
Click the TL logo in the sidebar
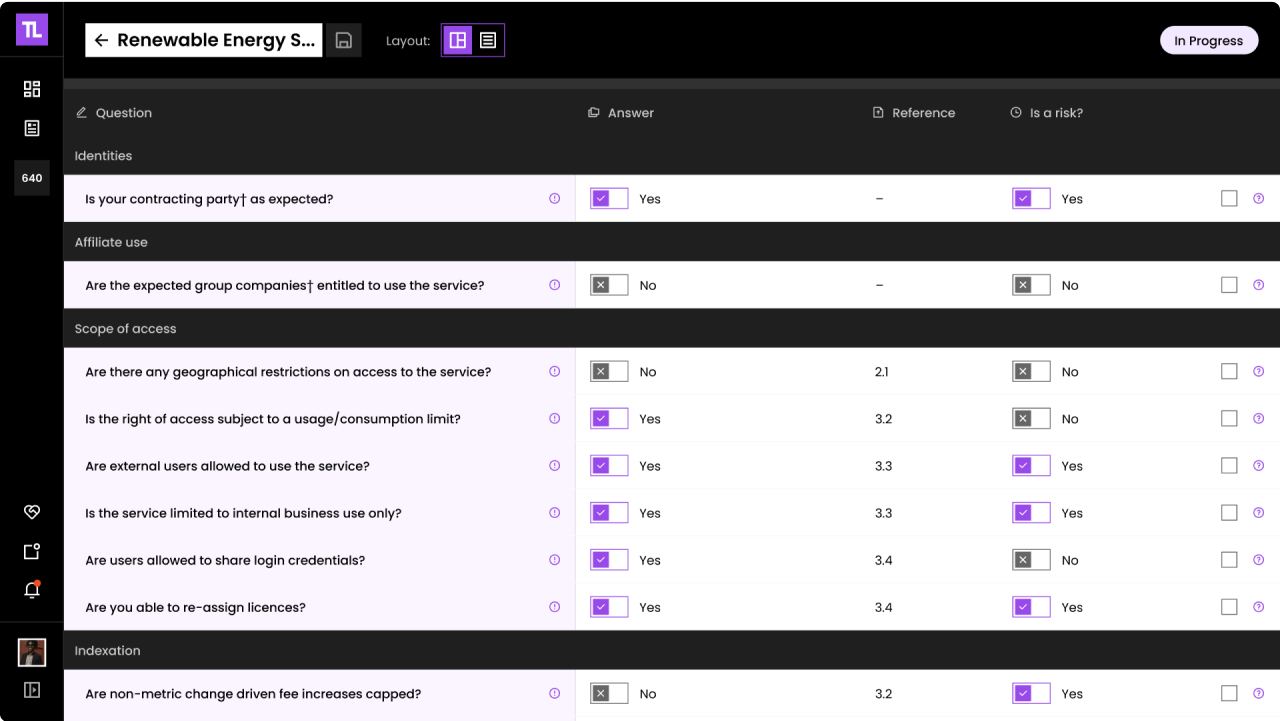[x=32, y=30]
